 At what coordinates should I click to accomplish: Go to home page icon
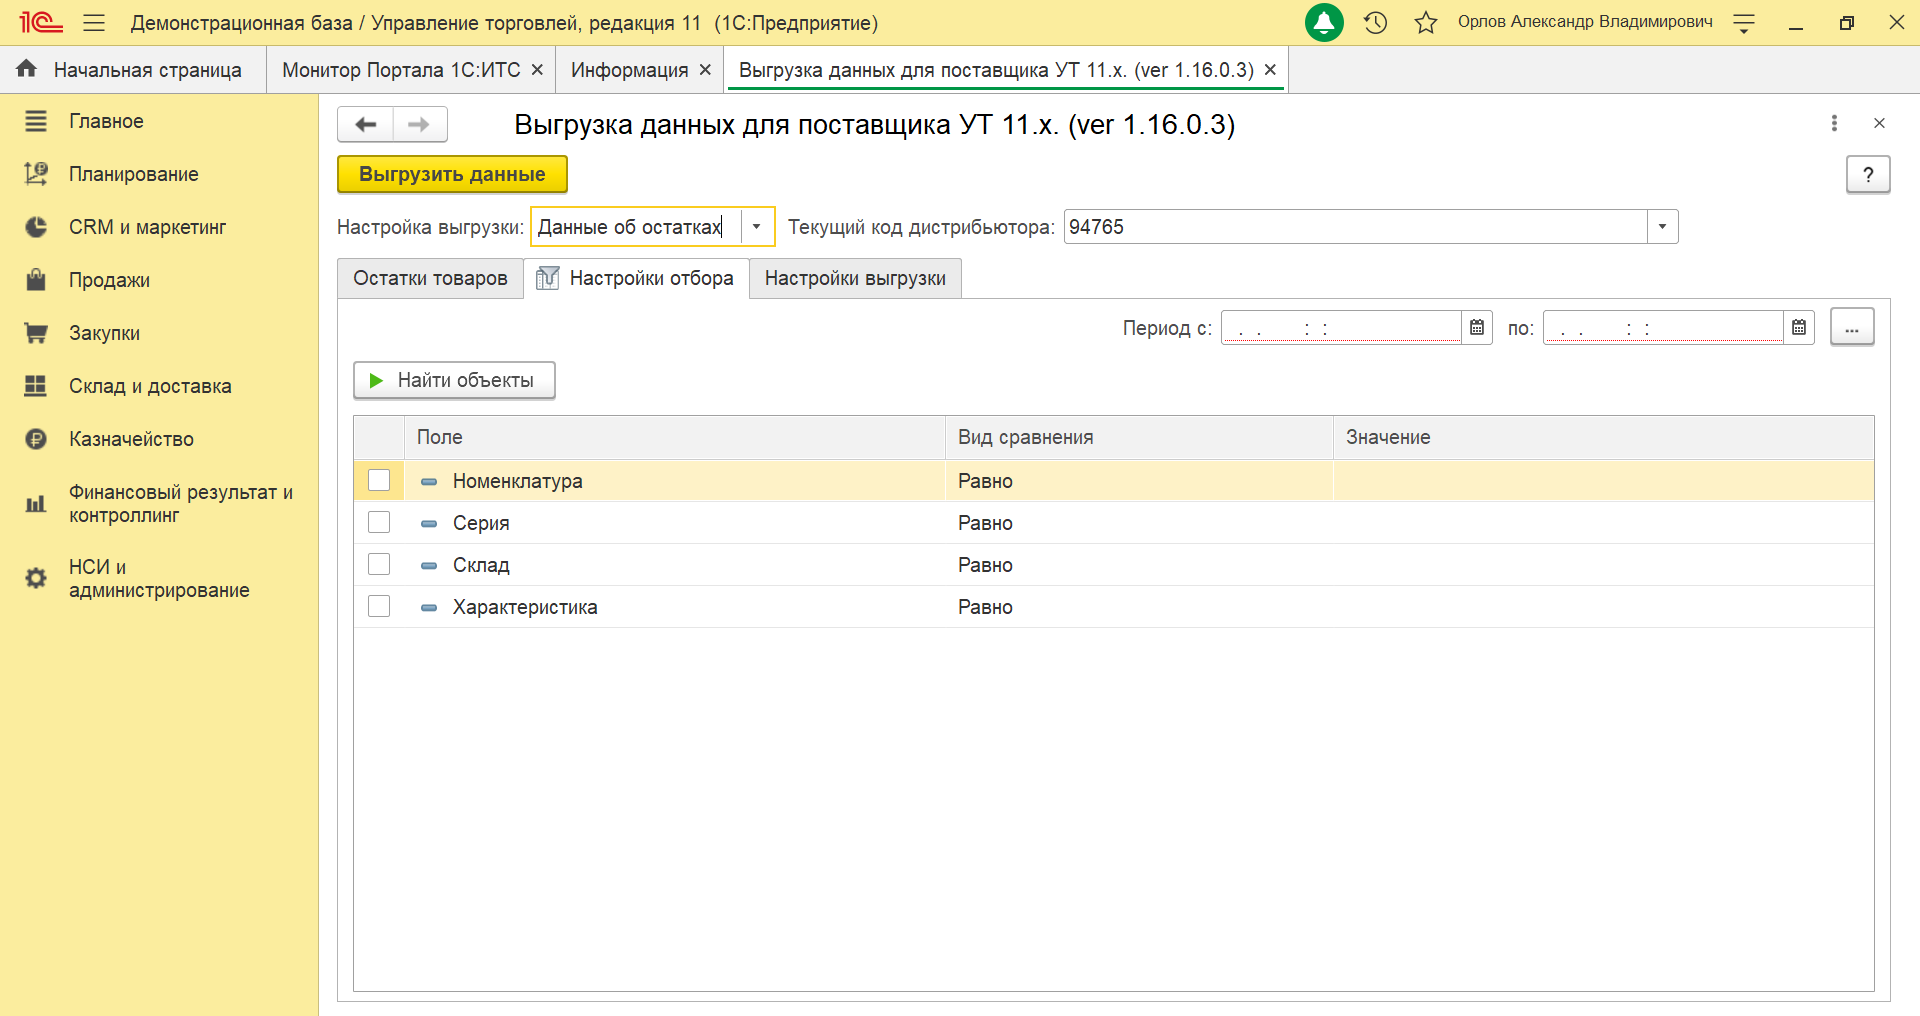[27, 69]
